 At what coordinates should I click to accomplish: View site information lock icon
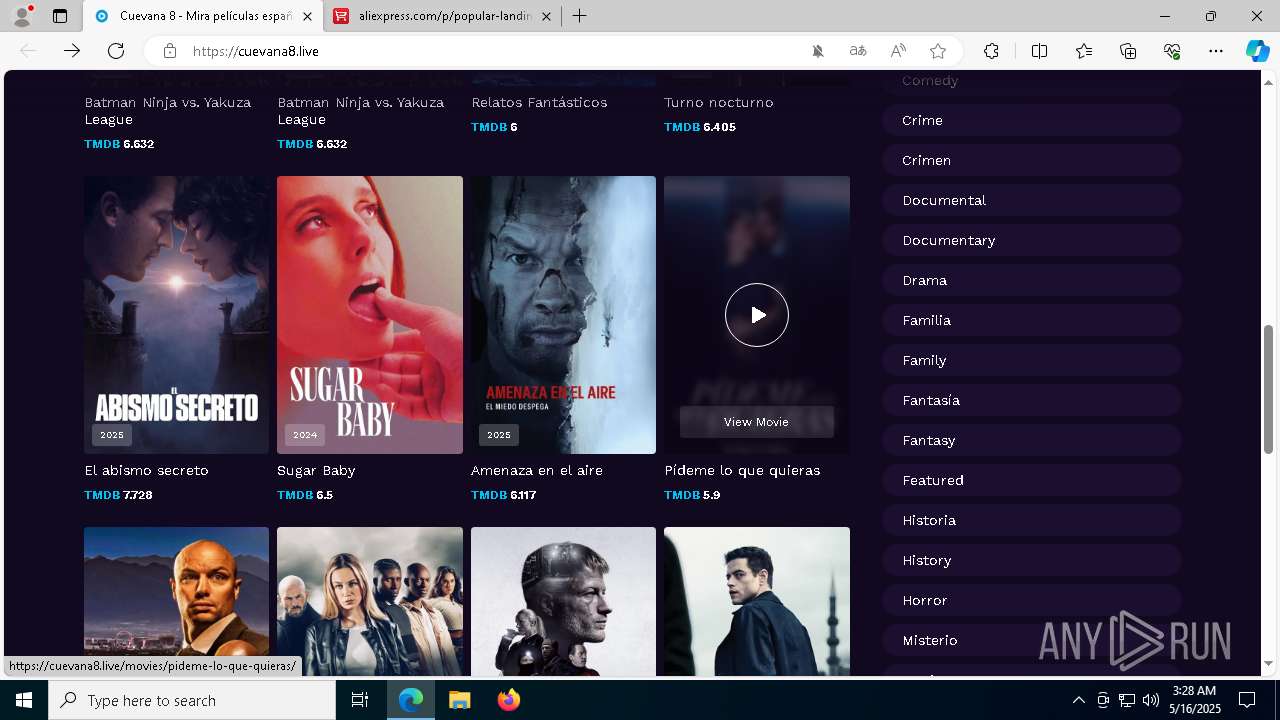click(170, 51)
